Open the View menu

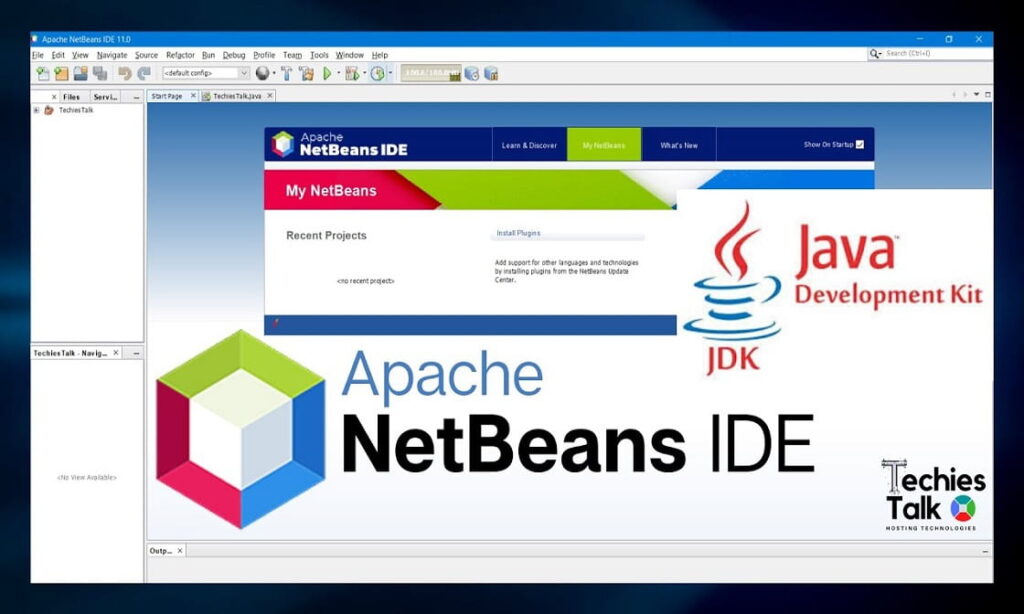[80, 56]
